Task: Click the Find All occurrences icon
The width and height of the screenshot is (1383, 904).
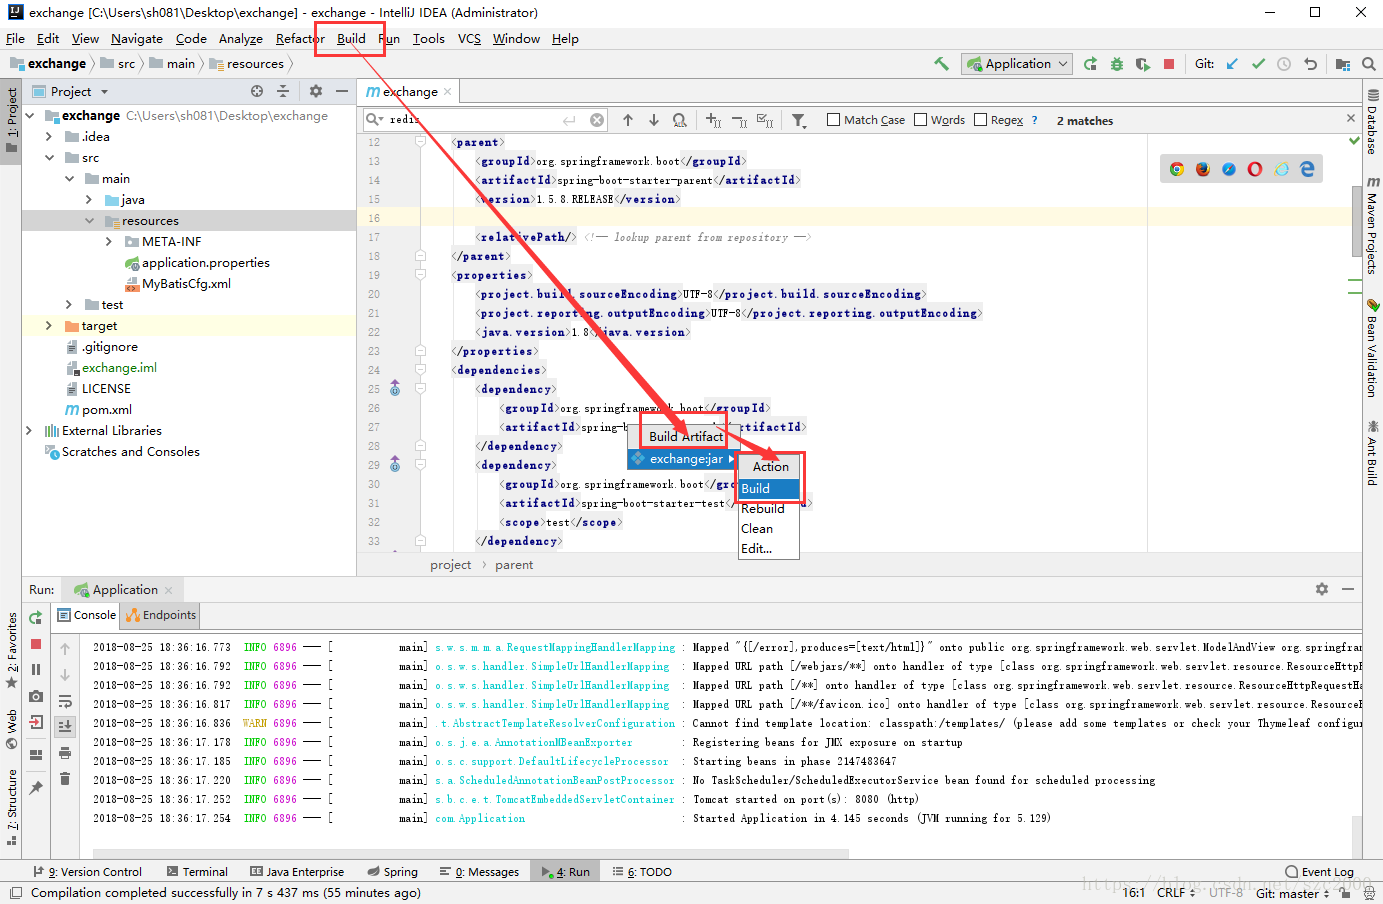Action: coord(680,120)
